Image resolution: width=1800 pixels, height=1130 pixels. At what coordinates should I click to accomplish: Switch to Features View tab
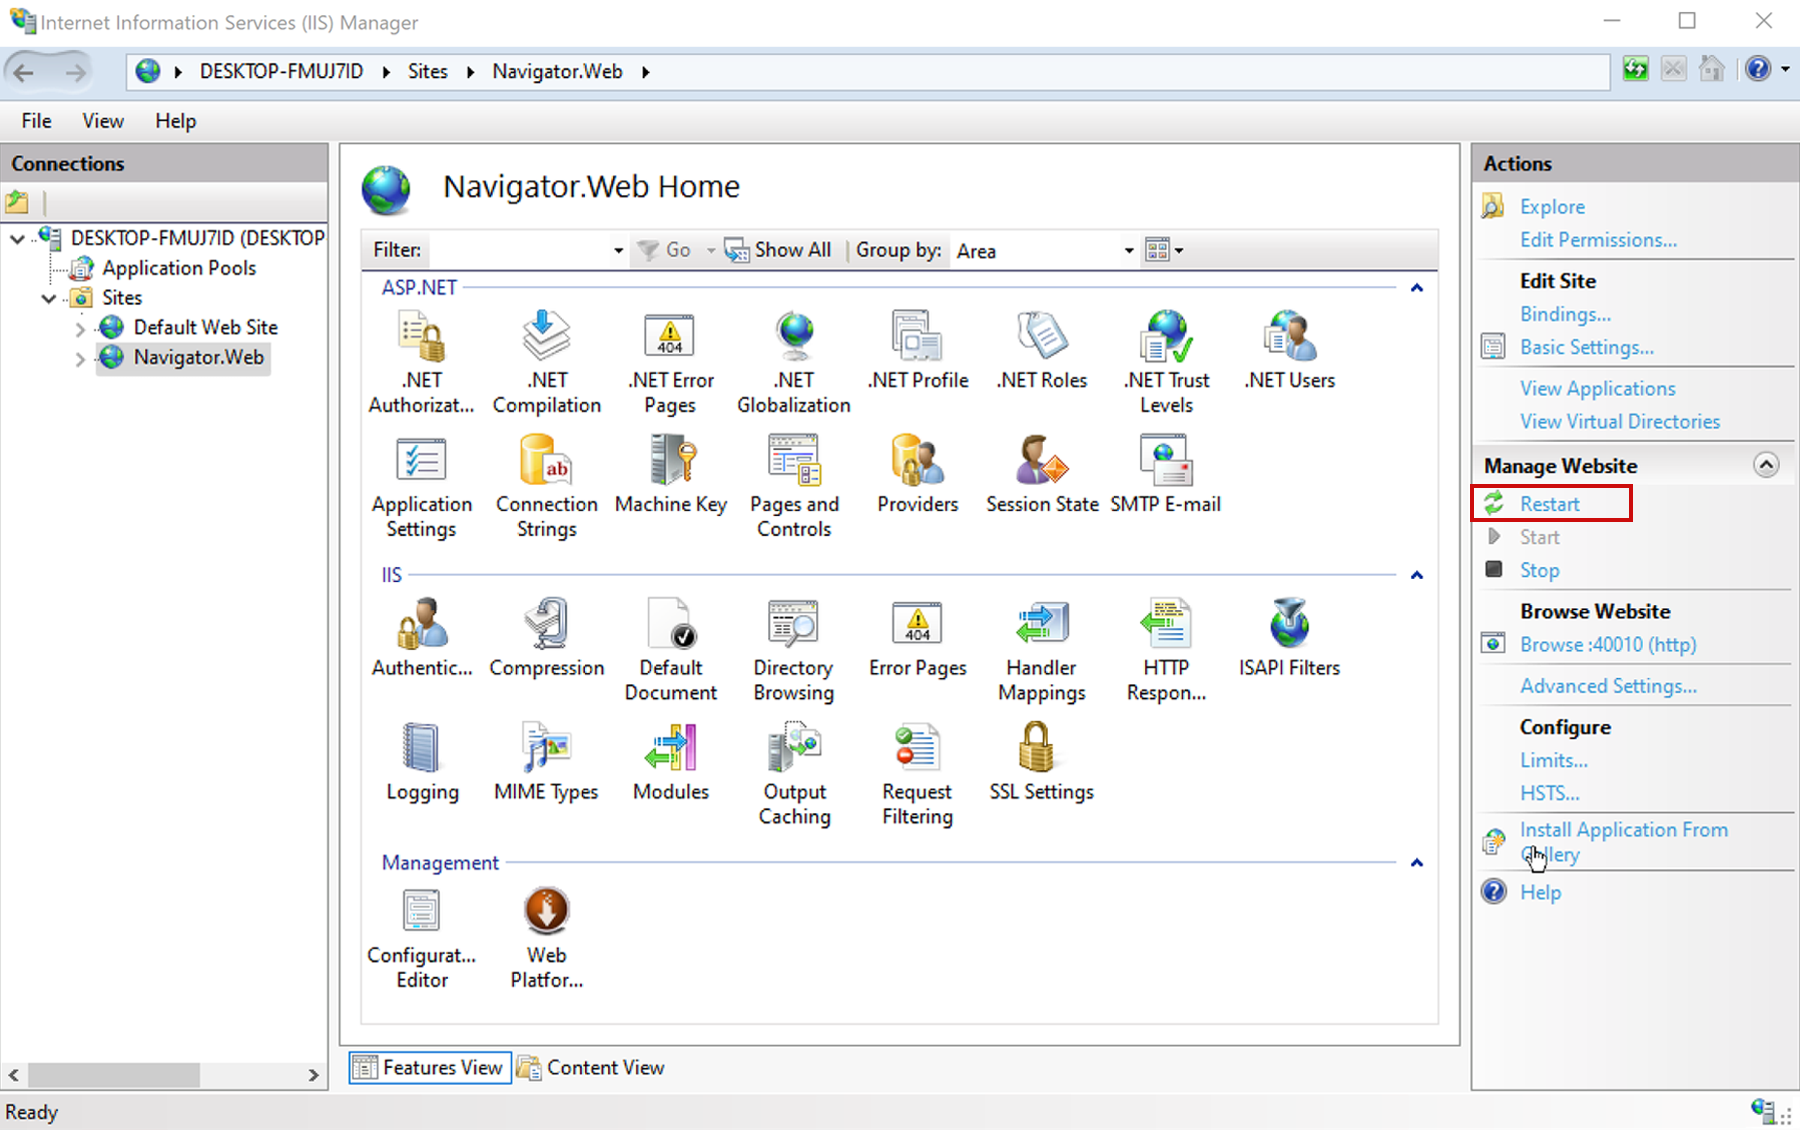[430, 1067]
